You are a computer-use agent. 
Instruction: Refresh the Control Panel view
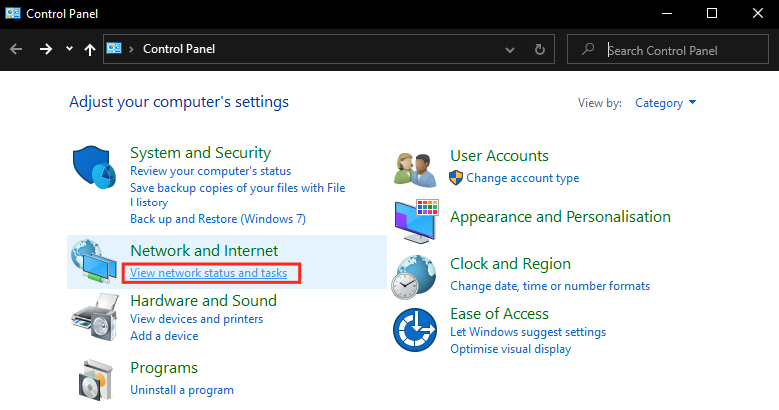pyautogui.click(x=540, y=49)
